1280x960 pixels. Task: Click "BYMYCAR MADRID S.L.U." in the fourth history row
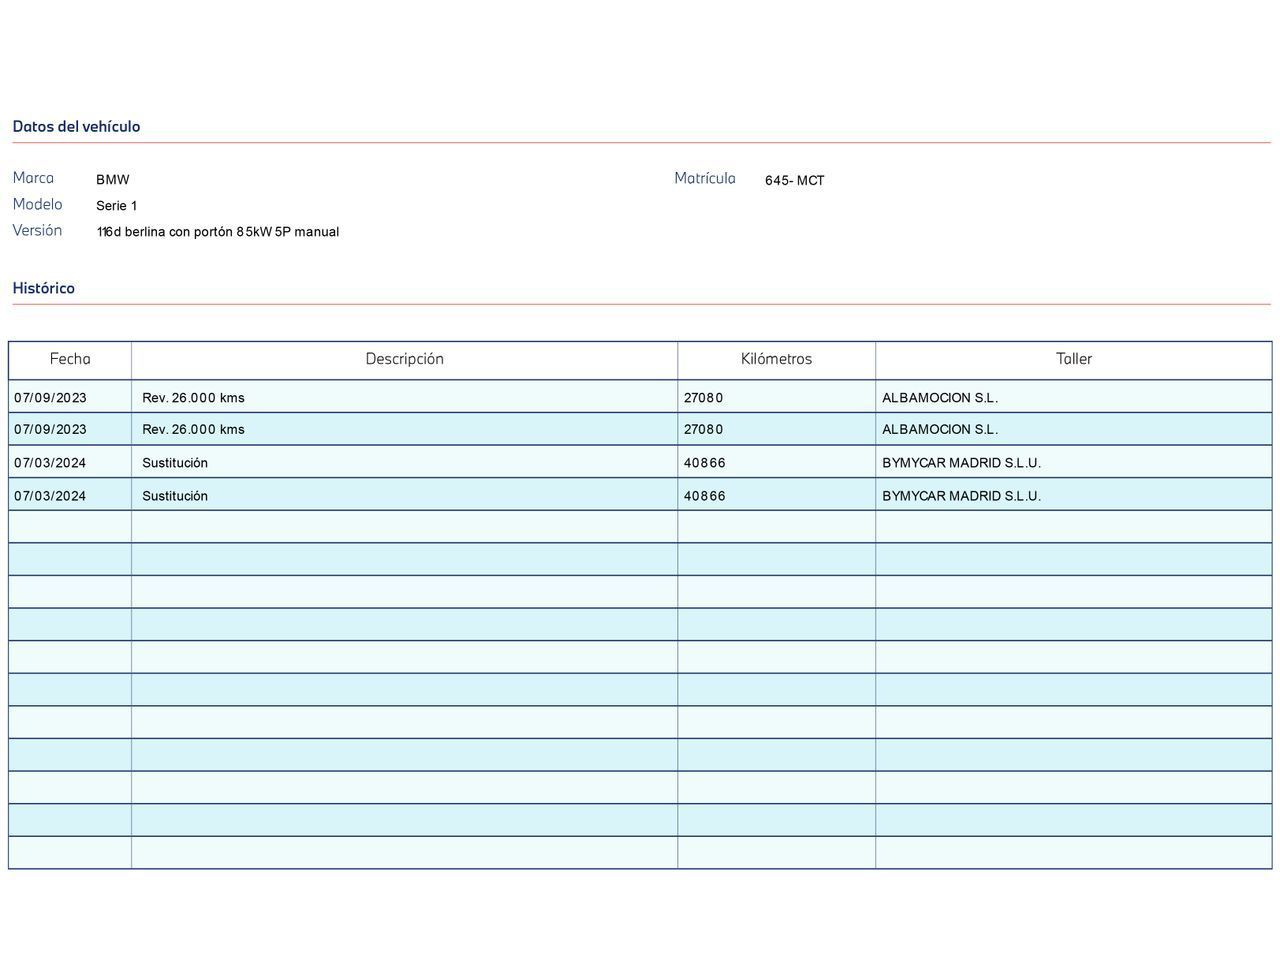click(x=962, y=496)
